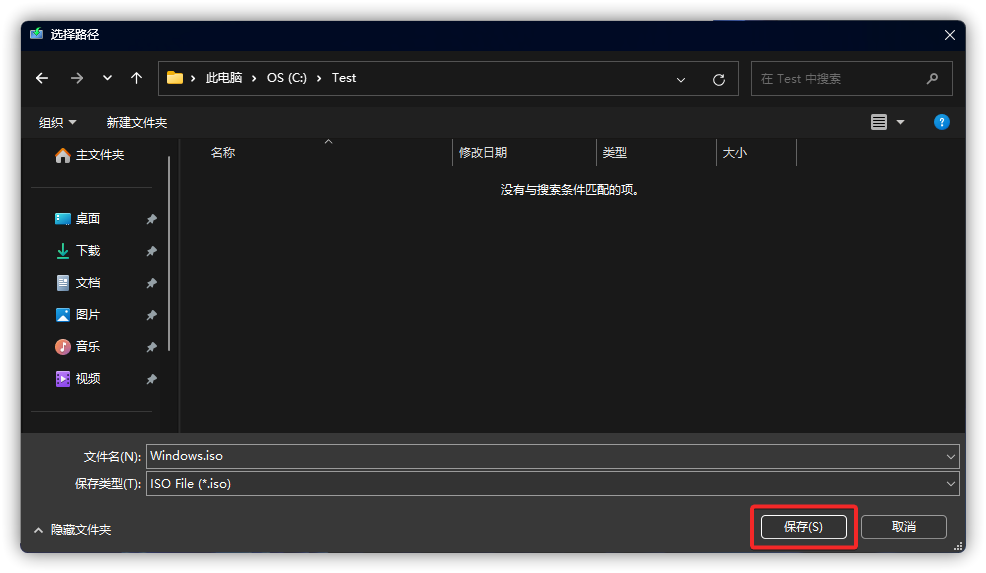Click pin icon next to 图片
986x573 pixels.
pyautogui.click(x=152, y=315)
